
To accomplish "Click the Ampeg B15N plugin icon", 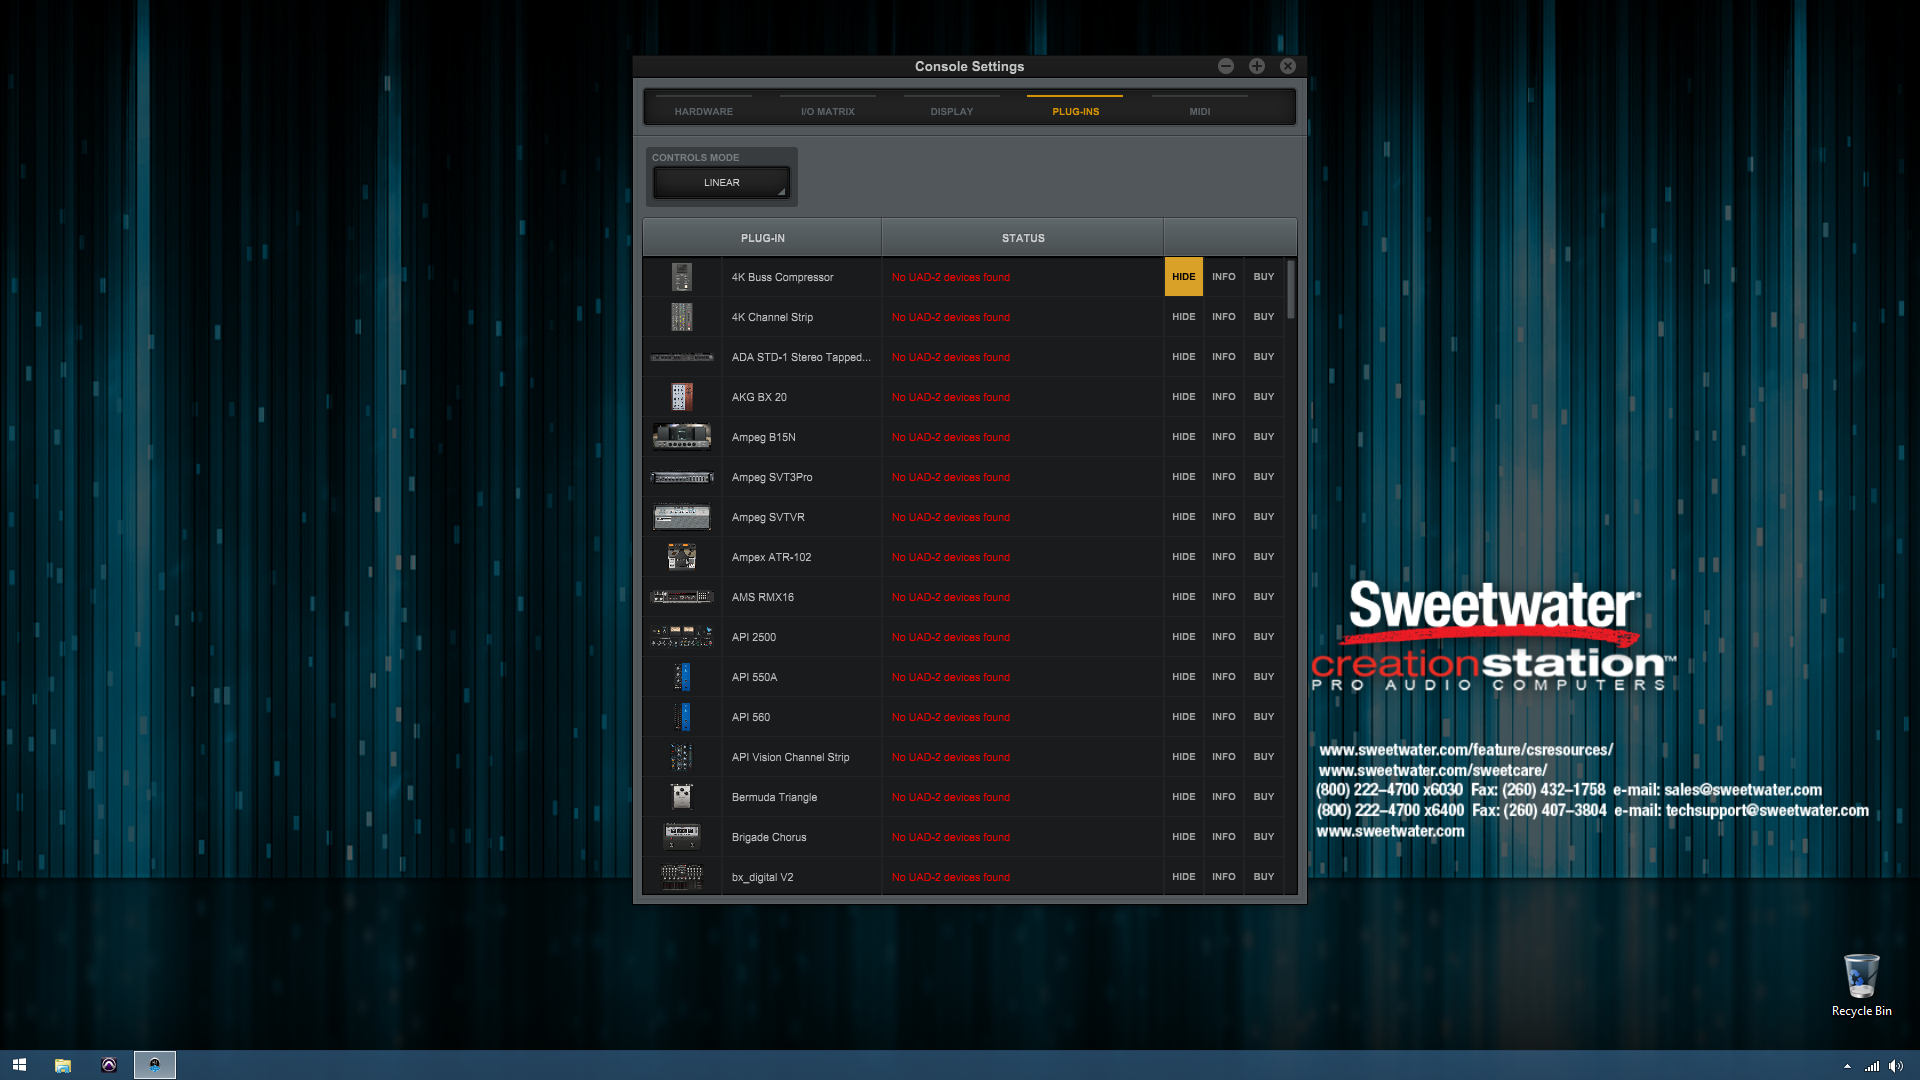I will click(x=682, y=436).
